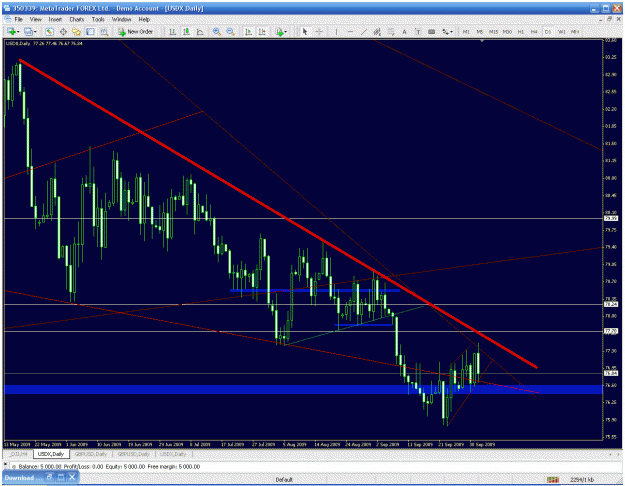Switch timeframe to M30
This screenshot has height=486, width=625.
pos(507,31)
